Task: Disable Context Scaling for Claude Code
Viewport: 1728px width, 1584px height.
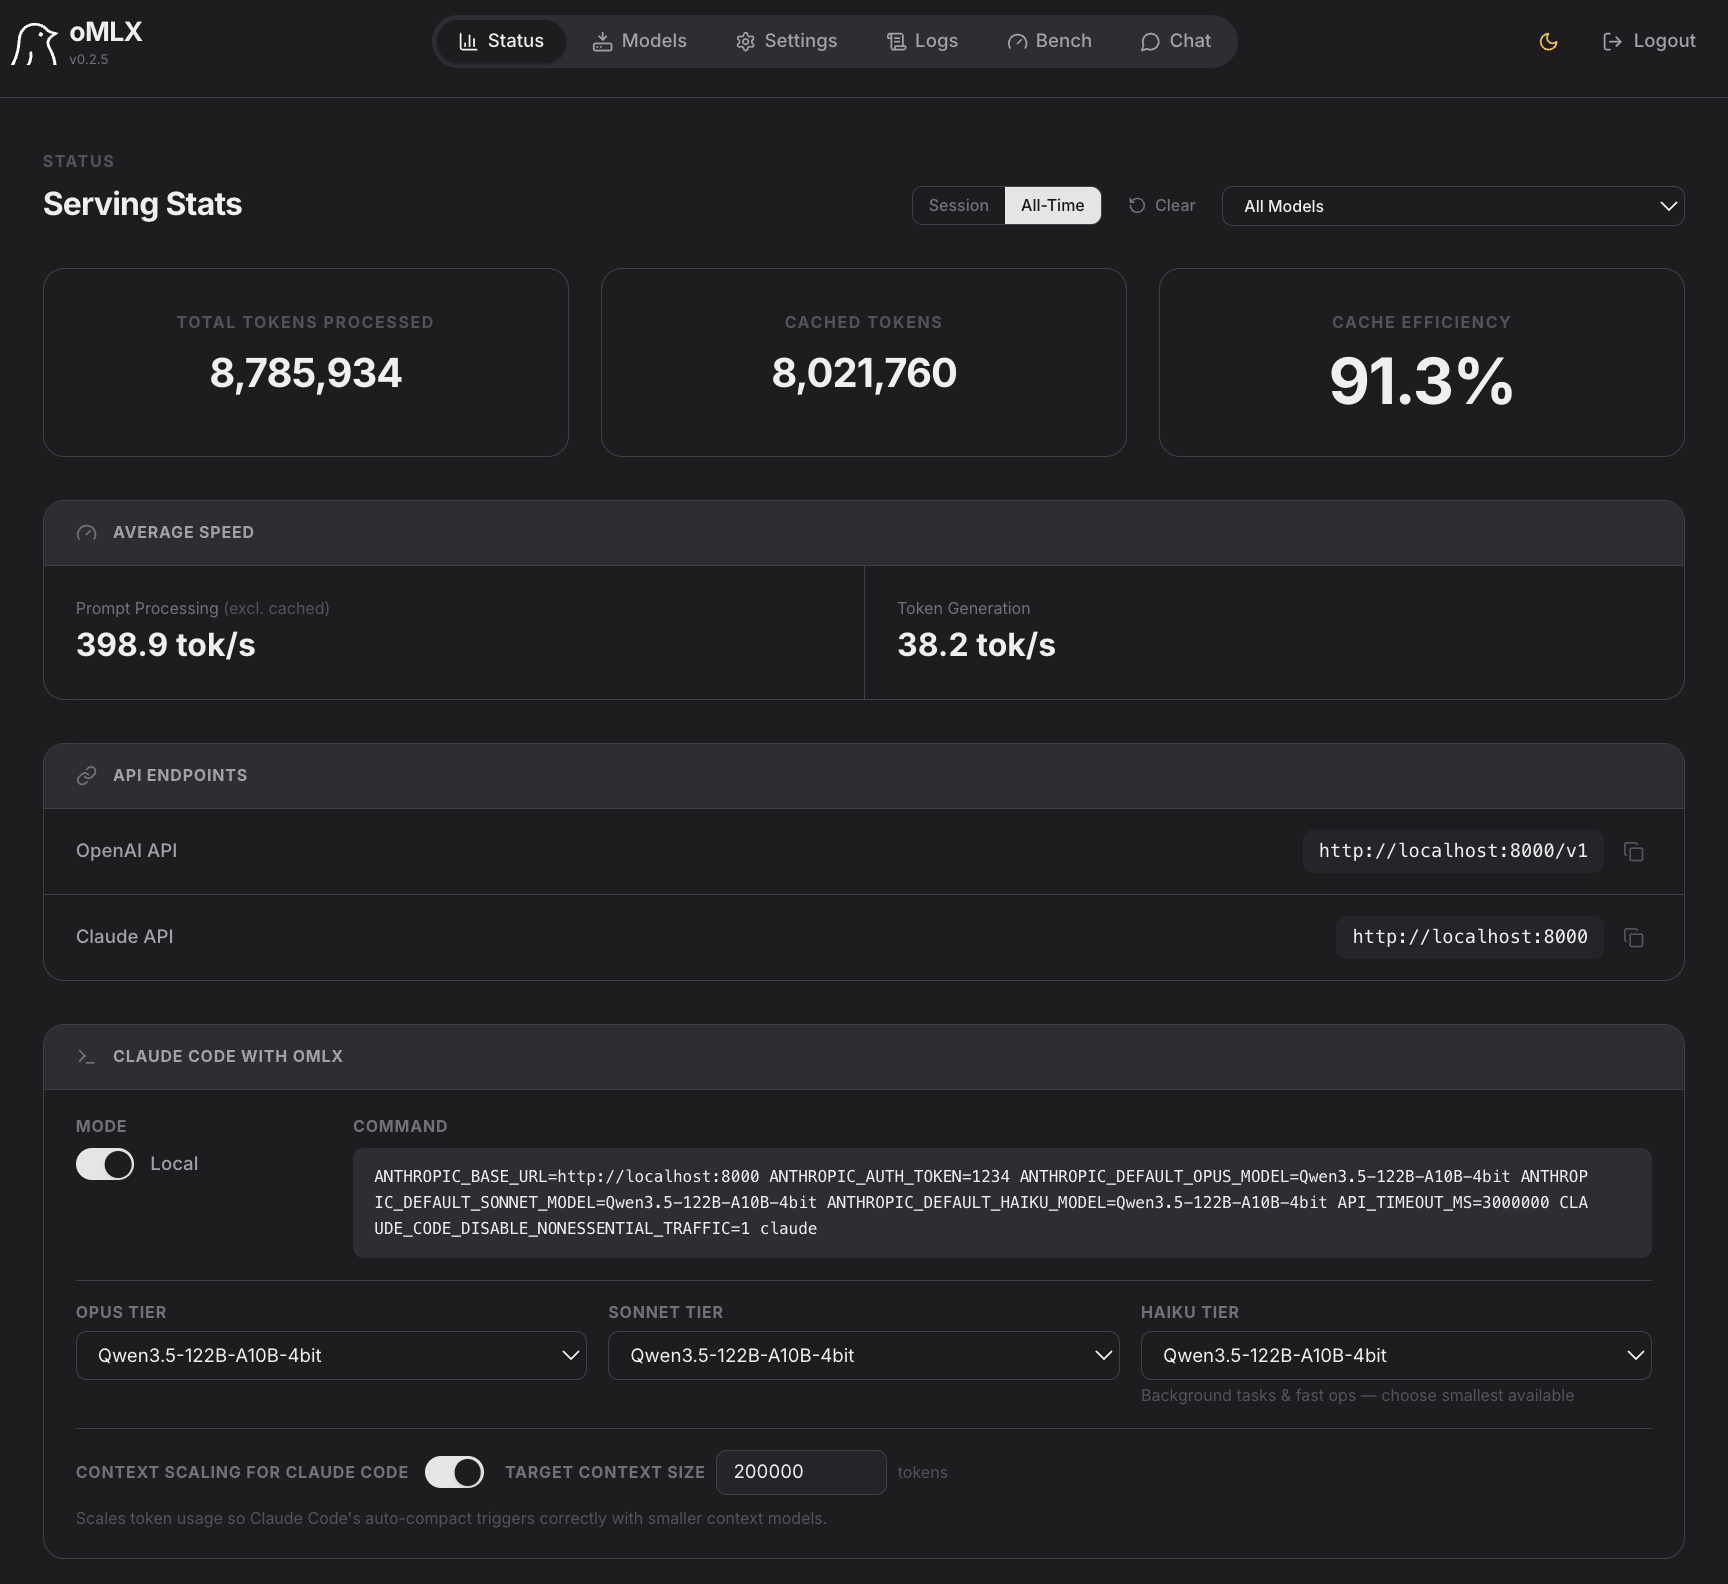Action: (x=455, y=1472)
